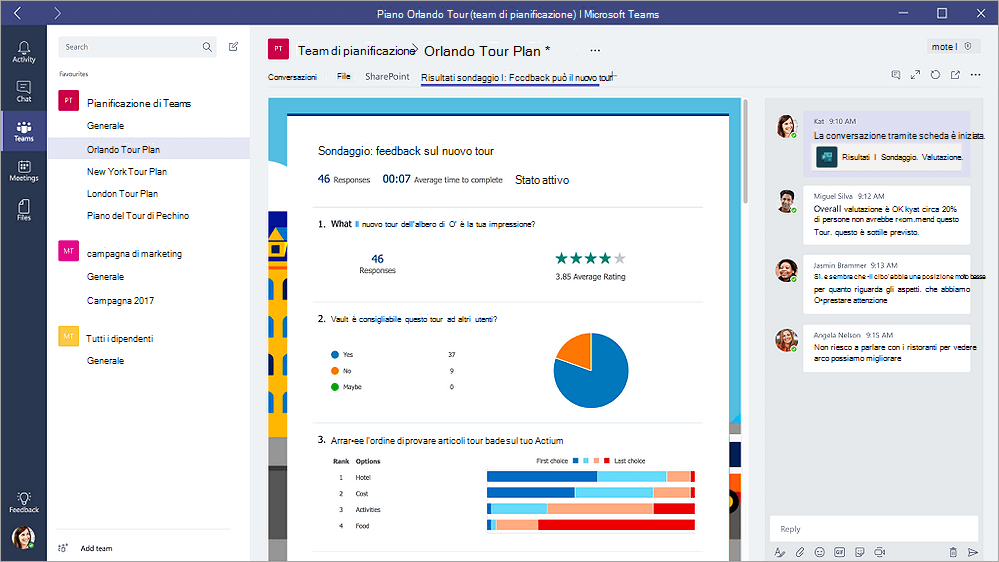
Task: Open the Files section
Action: coord(24,210)
